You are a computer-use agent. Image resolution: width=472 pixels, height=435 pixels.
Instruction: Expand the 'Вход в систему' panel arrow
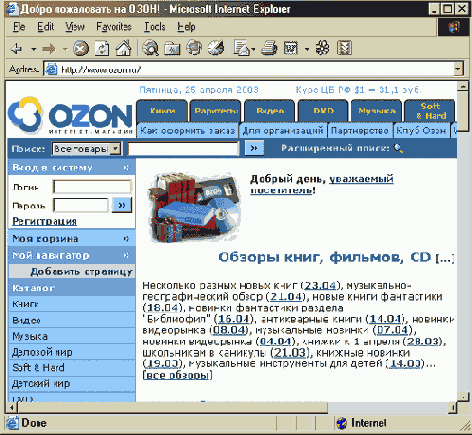[x=126, y=168]
